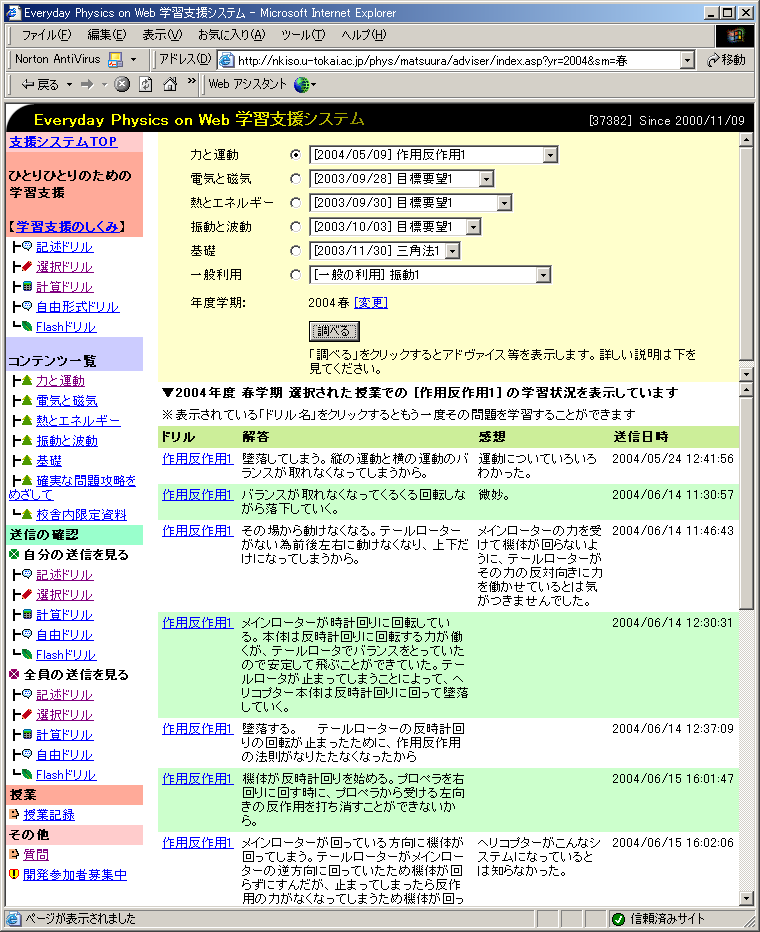This screenshot has width=760, height=932.
Task: Click the tree icon next to 振動と波動
Action: (x=27, y=440)
